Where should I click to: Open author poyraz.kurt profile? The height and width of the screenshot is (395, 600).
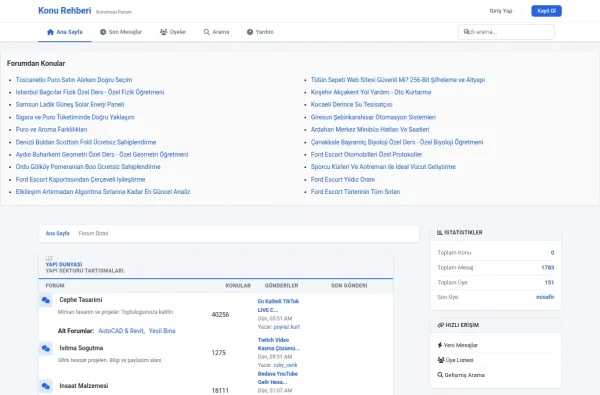tap(287, 327)
